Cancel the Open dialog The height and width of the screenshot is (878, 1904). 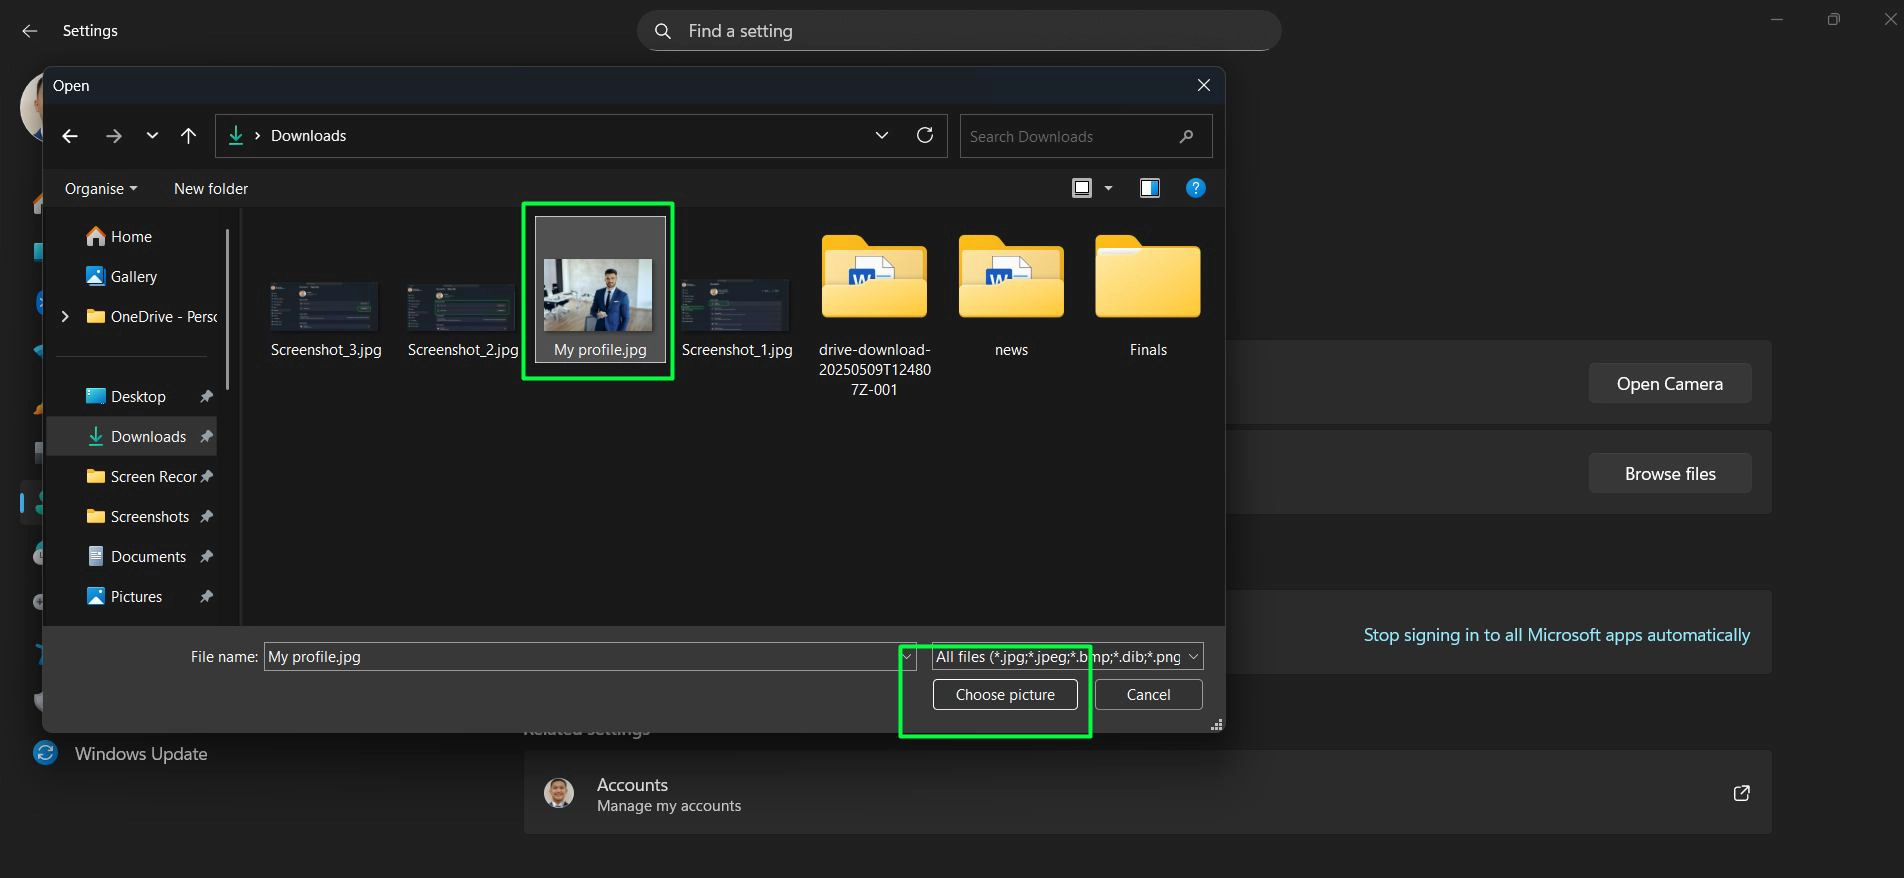(x=1148, y=695)
